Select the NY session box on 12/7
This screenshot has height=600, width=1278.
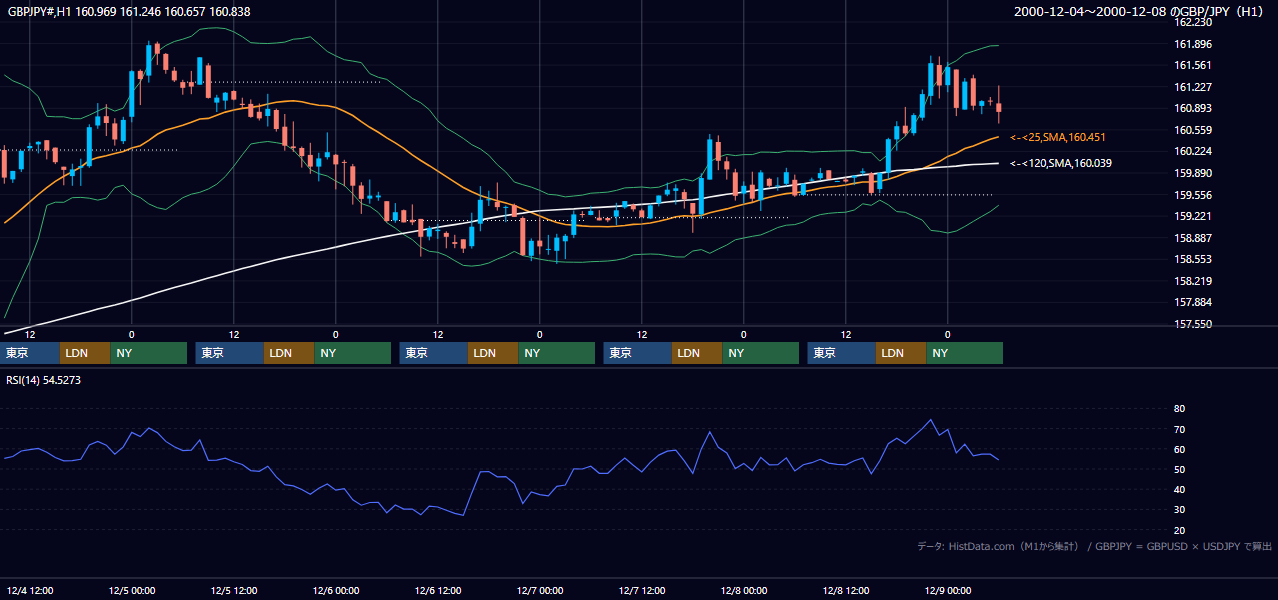point(761,353)
